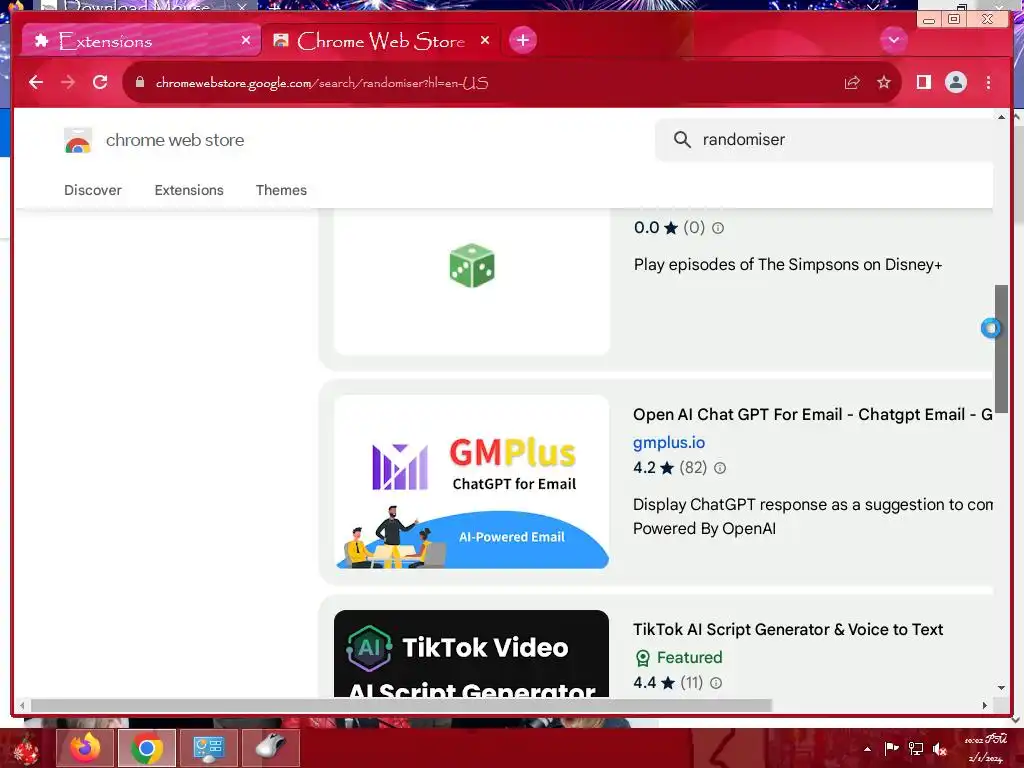Click the Action Center flag icon
The width and height of the screenshot is (1024, 768).
(x=891, y=749)
